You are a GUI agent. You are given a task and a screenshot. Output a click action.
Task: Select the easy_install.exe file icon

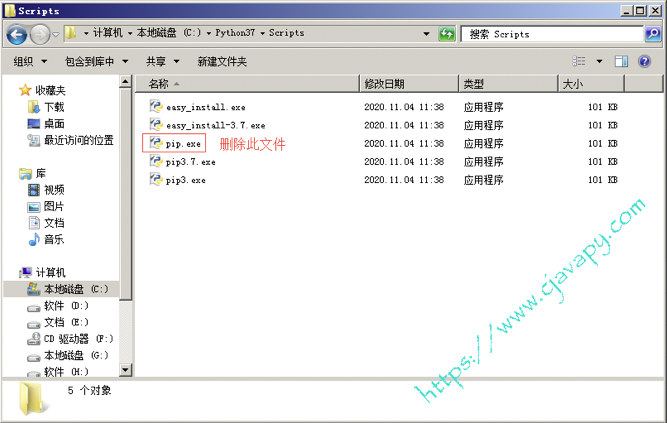pos(156,106)
